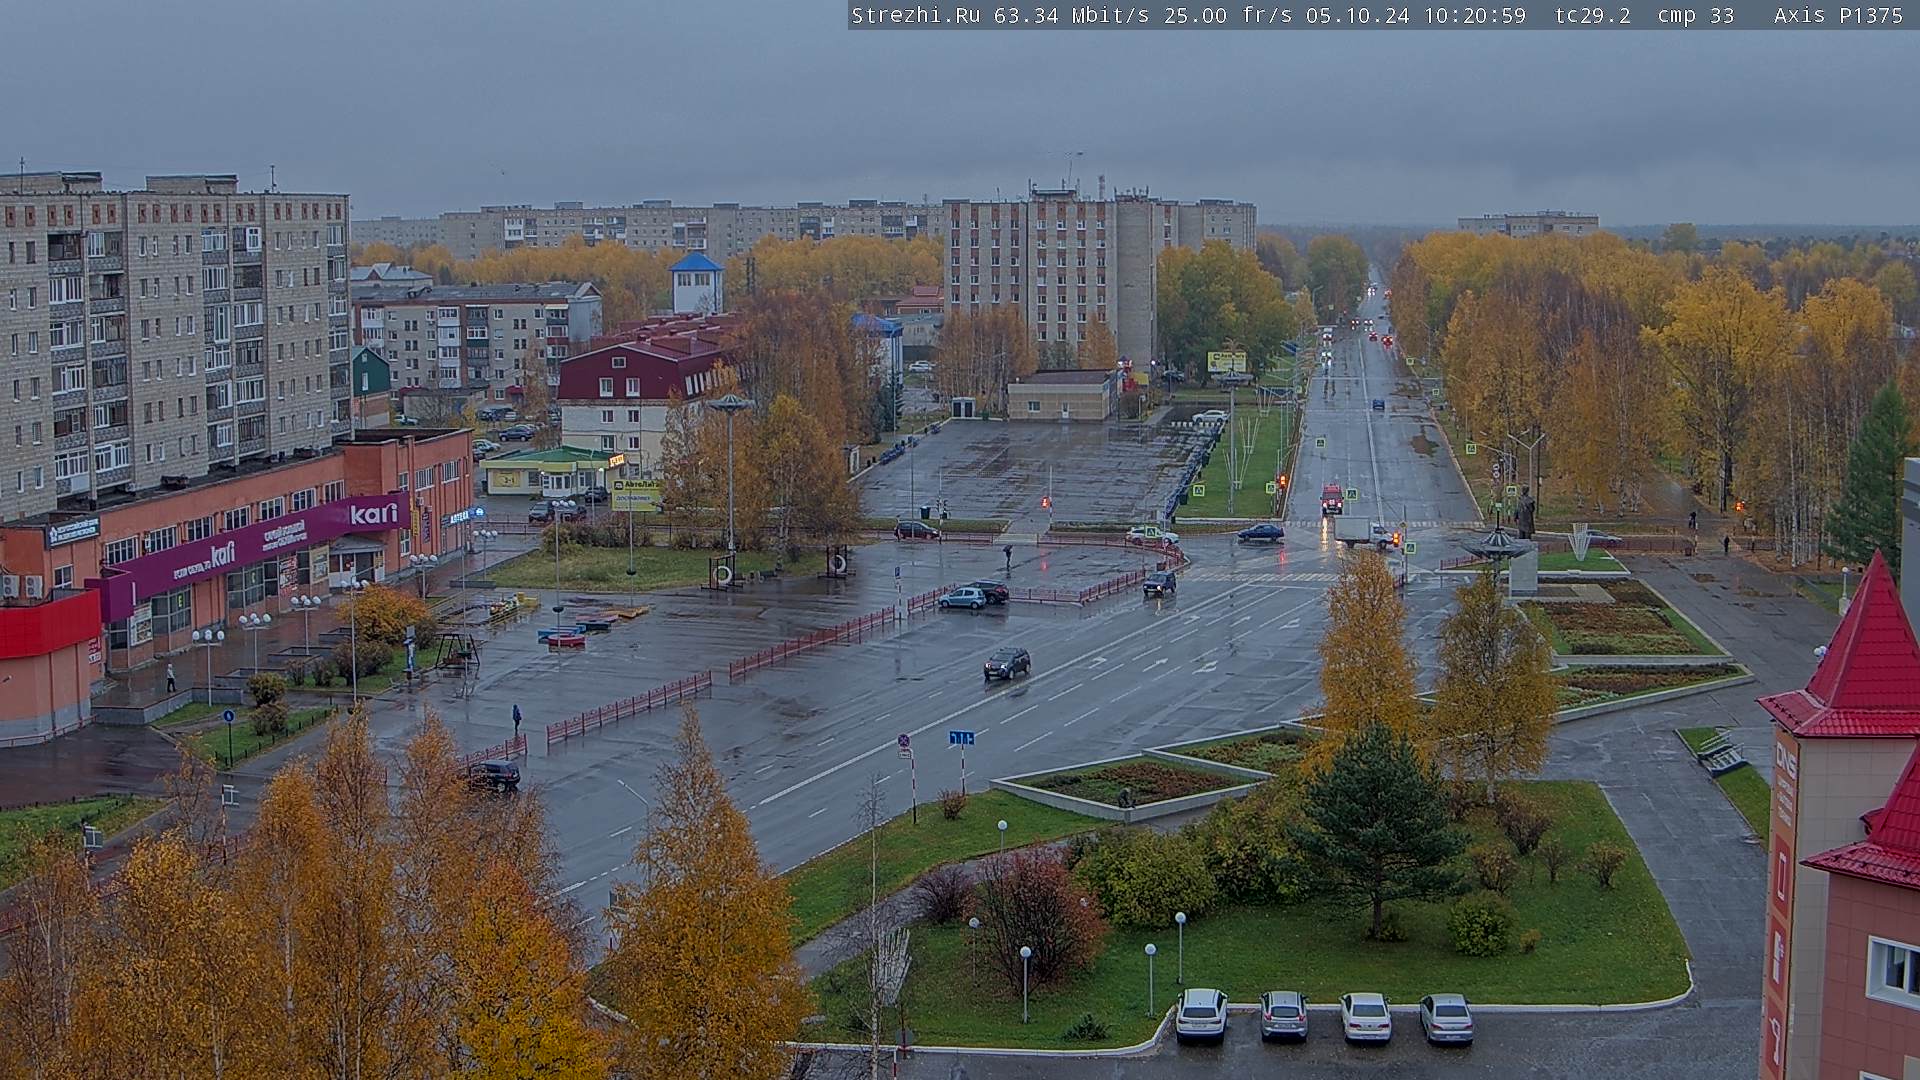Click the 10:20:59 time stamp
Viewport: 1920px width, 1080px height.
click(1475, 15)
